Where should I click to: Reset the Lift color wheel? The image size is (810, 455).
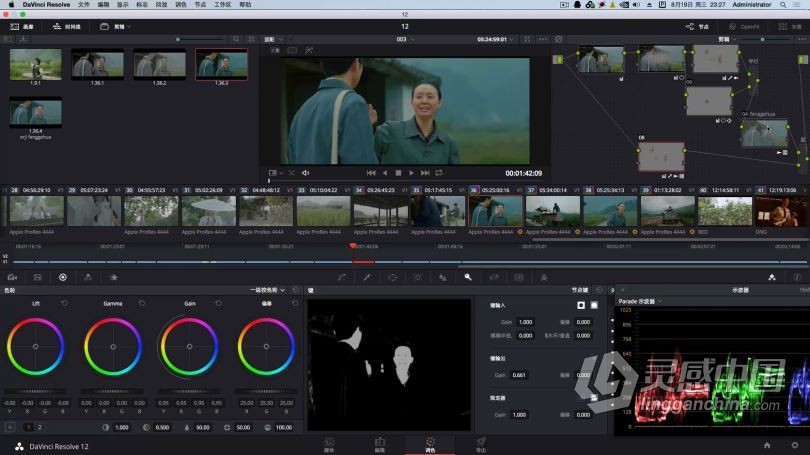point(65,303)
